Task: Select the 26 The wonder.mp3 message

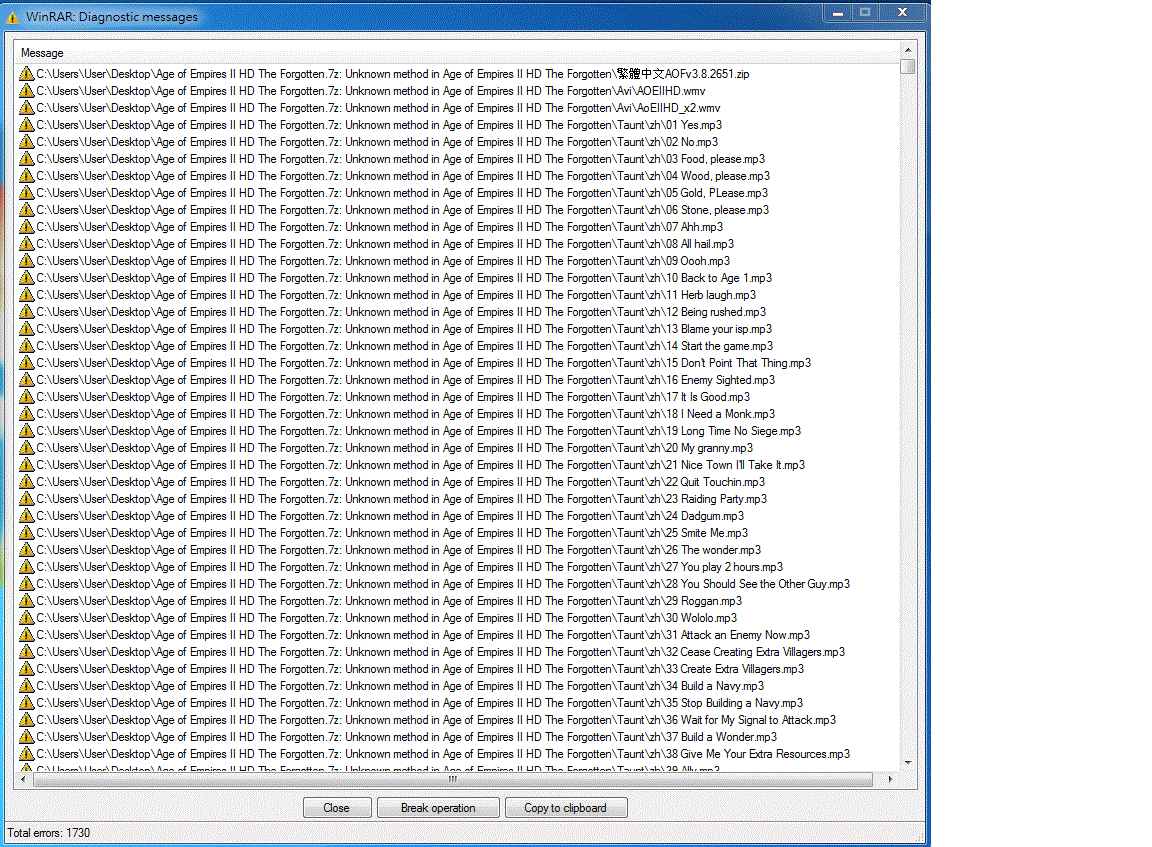Action: coord(390,549)
